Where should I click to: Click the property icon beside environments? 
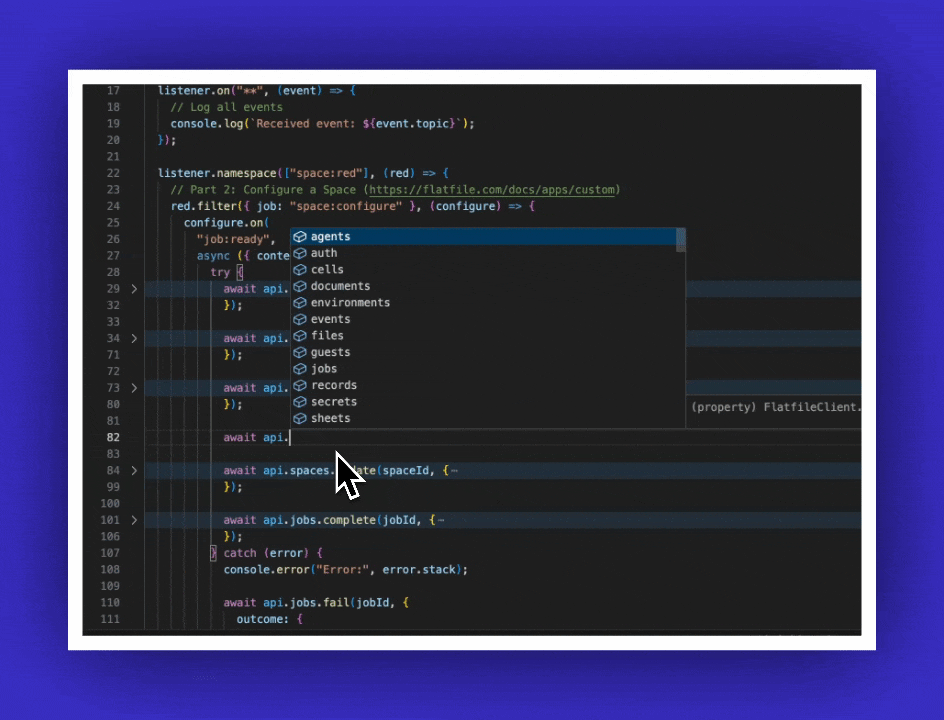[x=299, y=303]
